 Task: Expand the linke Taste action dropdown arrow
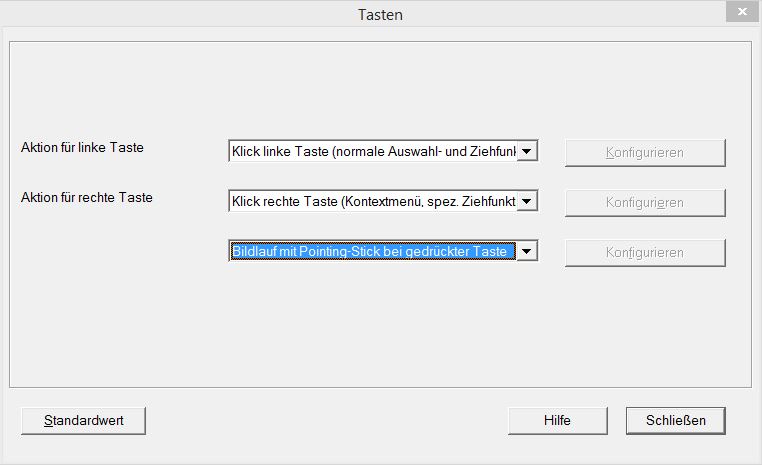click(528, 152)
